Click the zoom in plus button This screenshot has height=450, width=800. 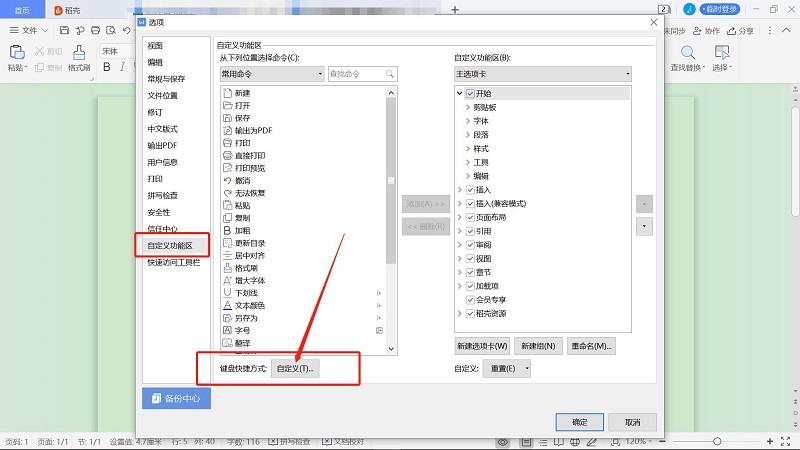point(770,441)
